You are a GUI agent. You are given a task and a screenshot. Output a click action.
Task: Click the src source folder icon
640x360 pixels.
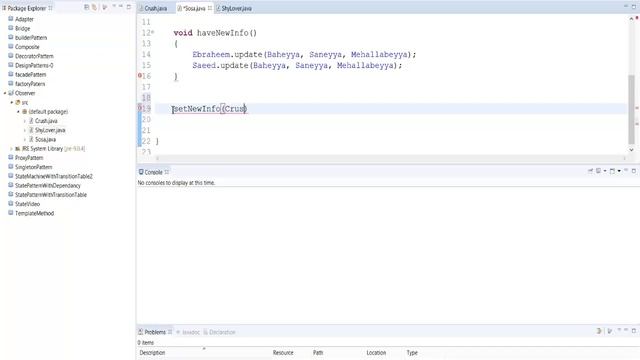pyautogui.click(x=18, y=102)
